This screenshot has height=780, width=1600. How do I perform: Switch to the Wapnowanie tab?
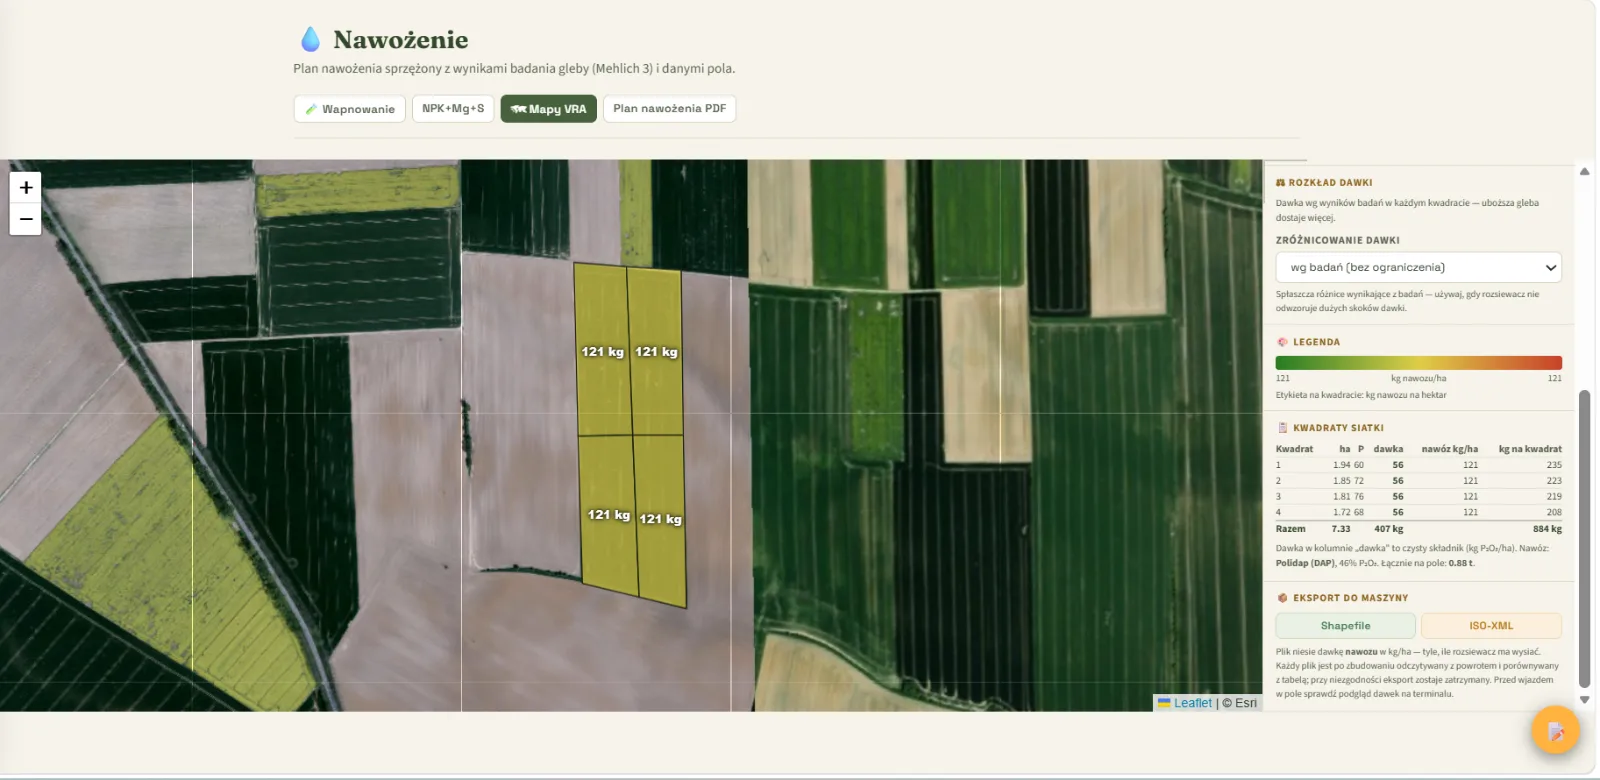click(350, 109)
